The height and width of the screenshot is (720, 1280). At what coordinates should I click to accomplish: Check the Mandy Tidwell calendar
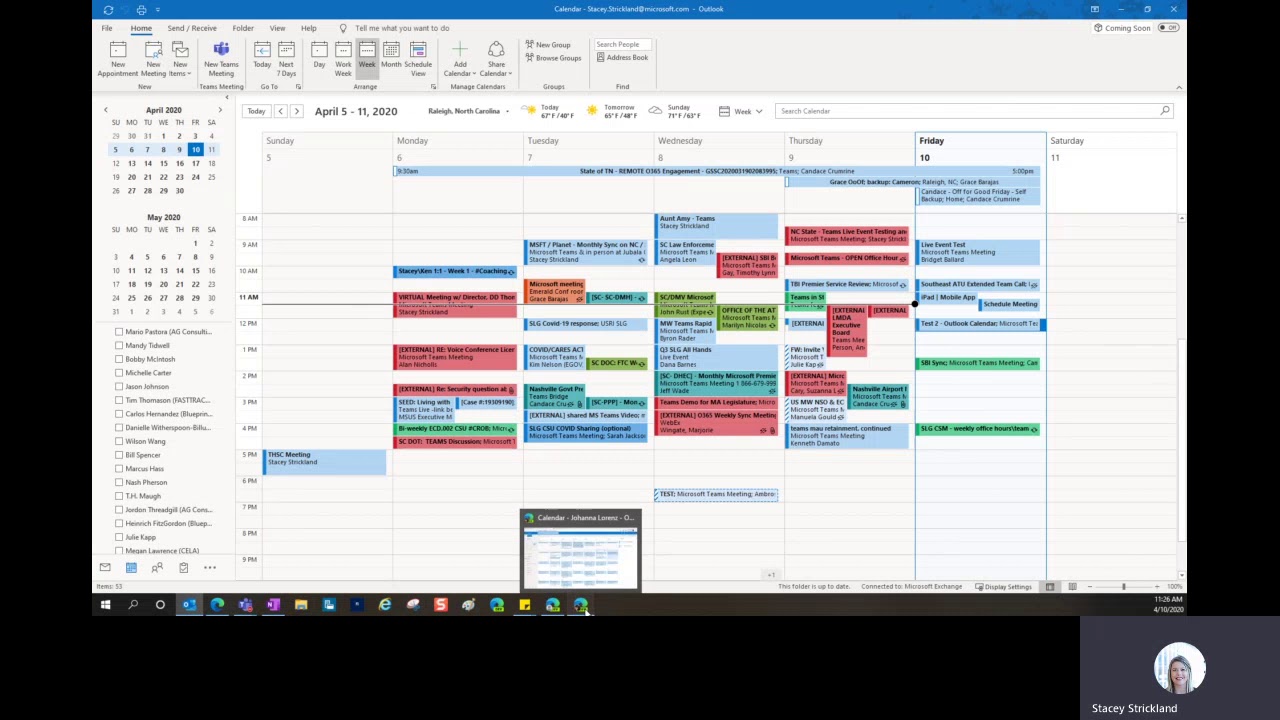[x=119, y=345]
